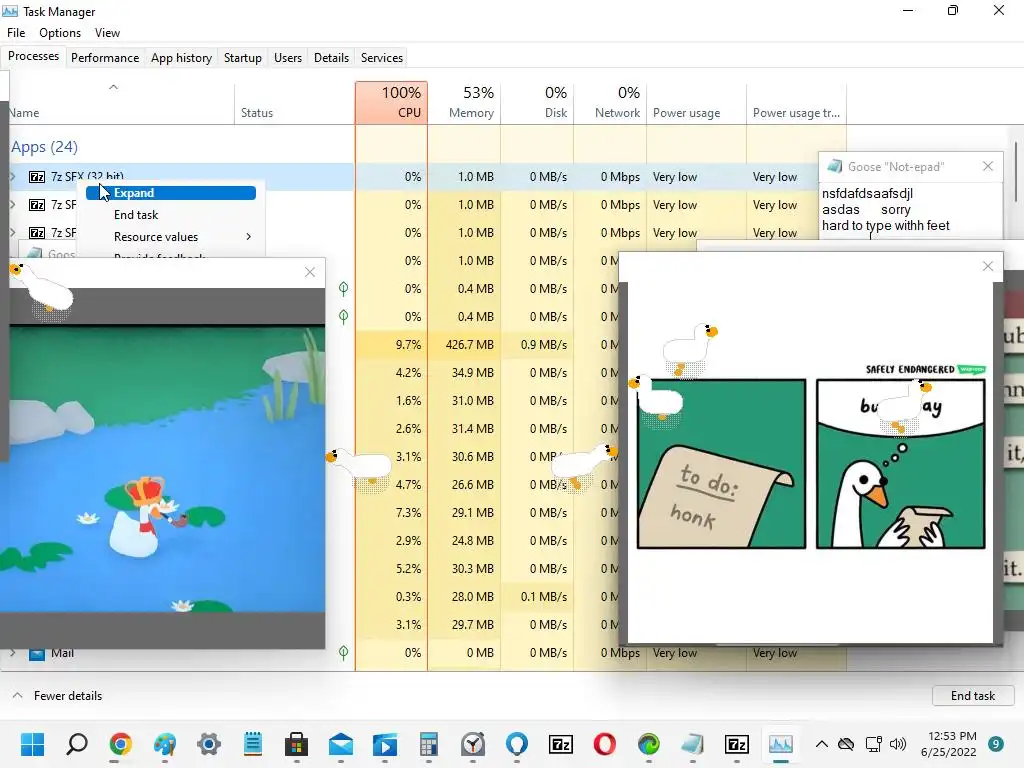Open the Windows Start menu

(x=32, y=743)
